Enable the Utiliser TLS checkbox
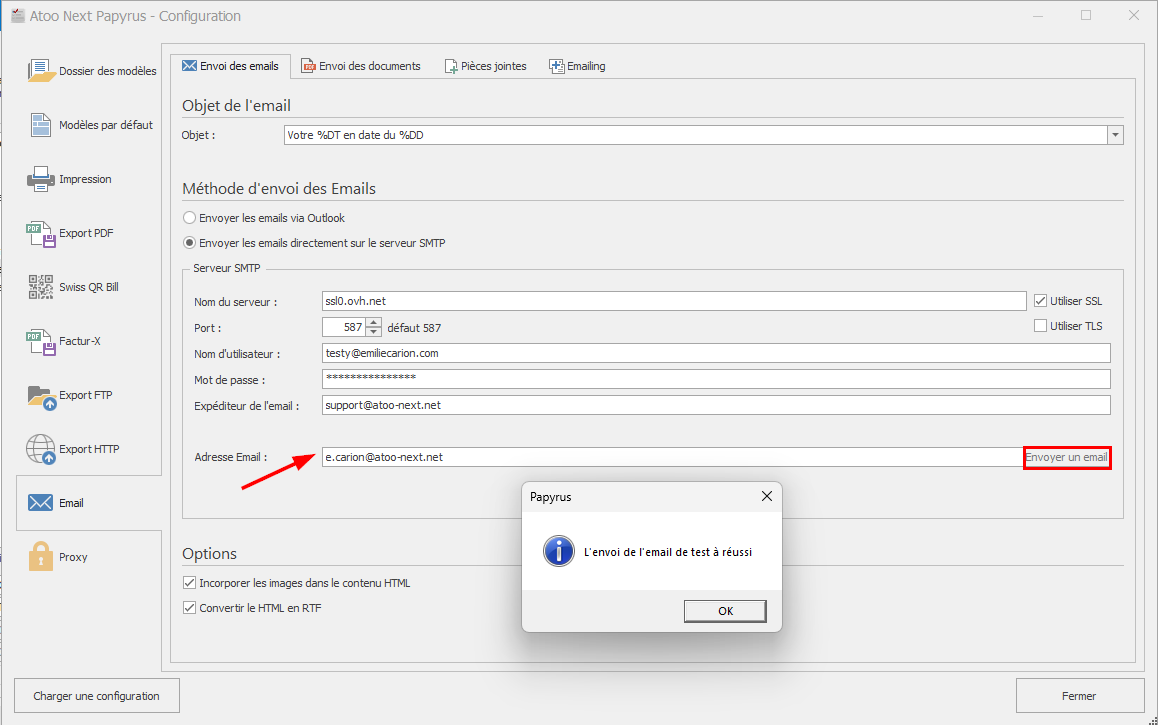The width and height of the screenshot is (1158, 725). (1041, 326)
